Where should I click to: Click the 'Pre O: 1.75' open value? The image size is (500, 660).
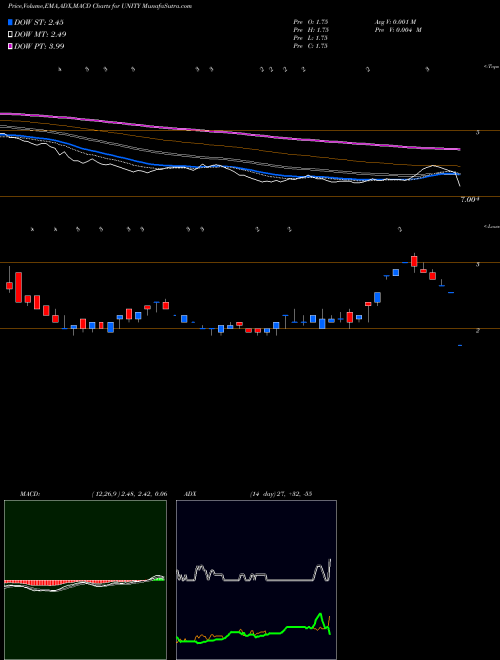point(311,21)
